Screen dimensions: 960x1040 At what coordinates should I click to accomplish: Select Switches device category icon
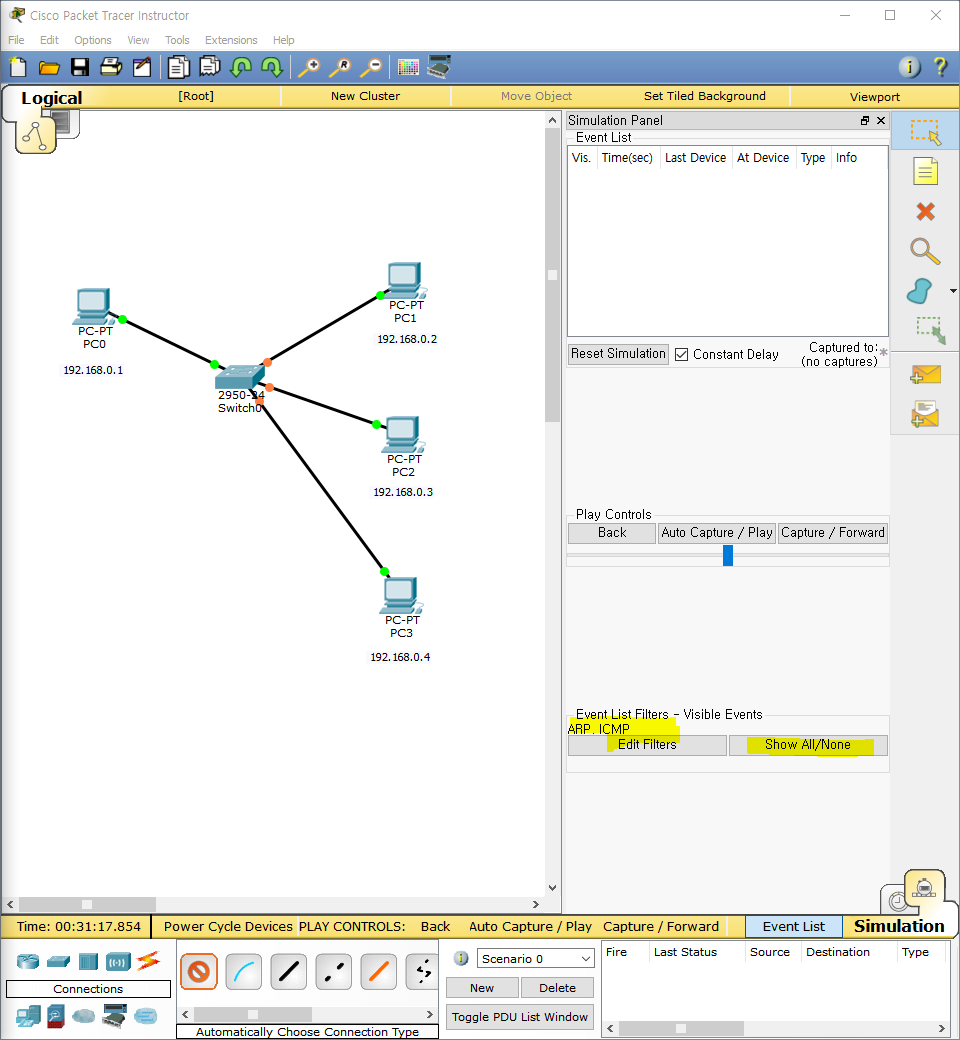click(x=58, y=961)
